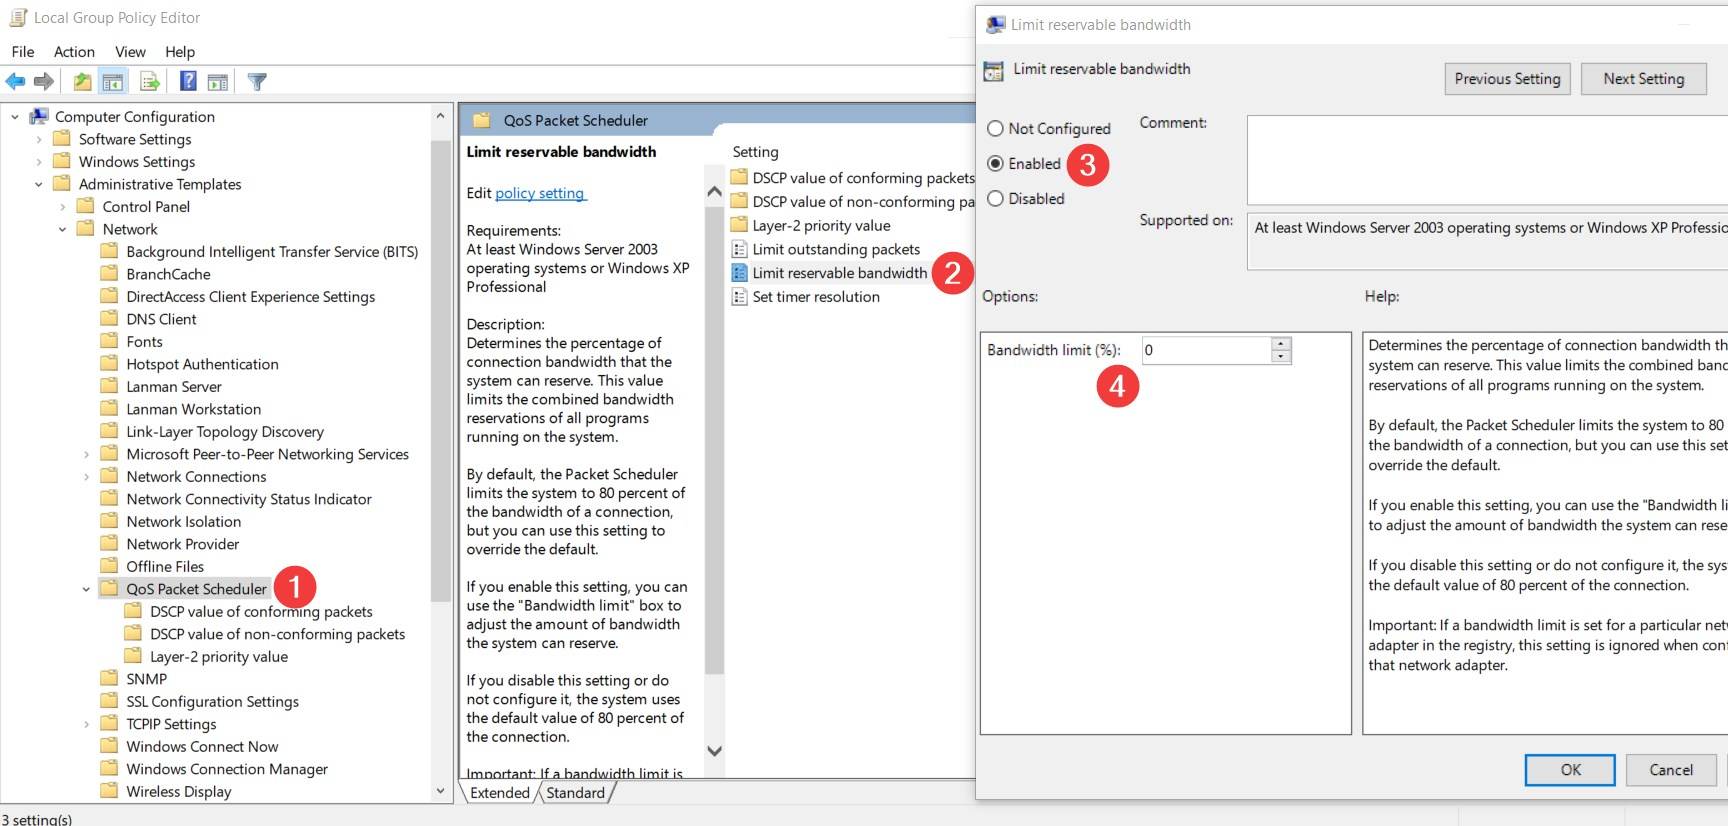Collapse the Administrative Templates node
This screenshot has height=826, width=1728.
click(39, 185)
